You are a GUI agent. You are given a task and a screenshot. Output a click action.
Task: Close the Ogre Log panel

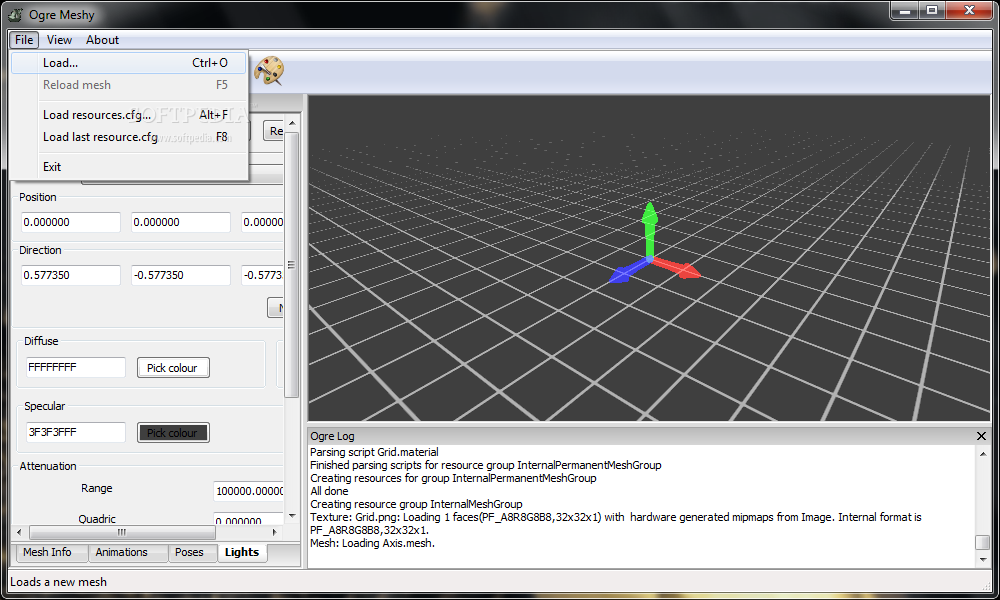pyautogui.click(x=981, y=436)
